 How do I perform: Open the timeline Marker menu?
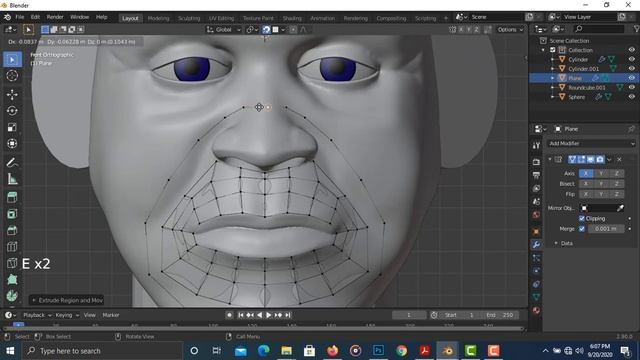pos(111,315)
